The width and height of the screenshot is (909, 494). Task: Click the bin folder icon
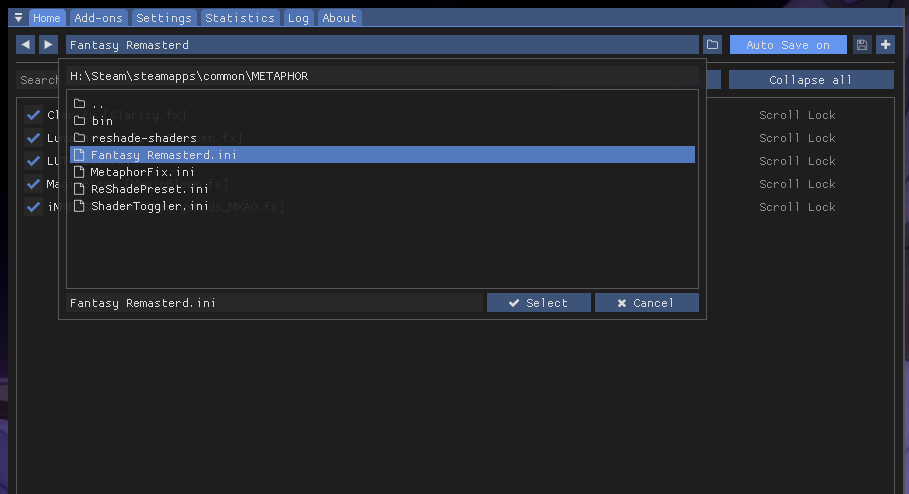(x=79, y=121)
